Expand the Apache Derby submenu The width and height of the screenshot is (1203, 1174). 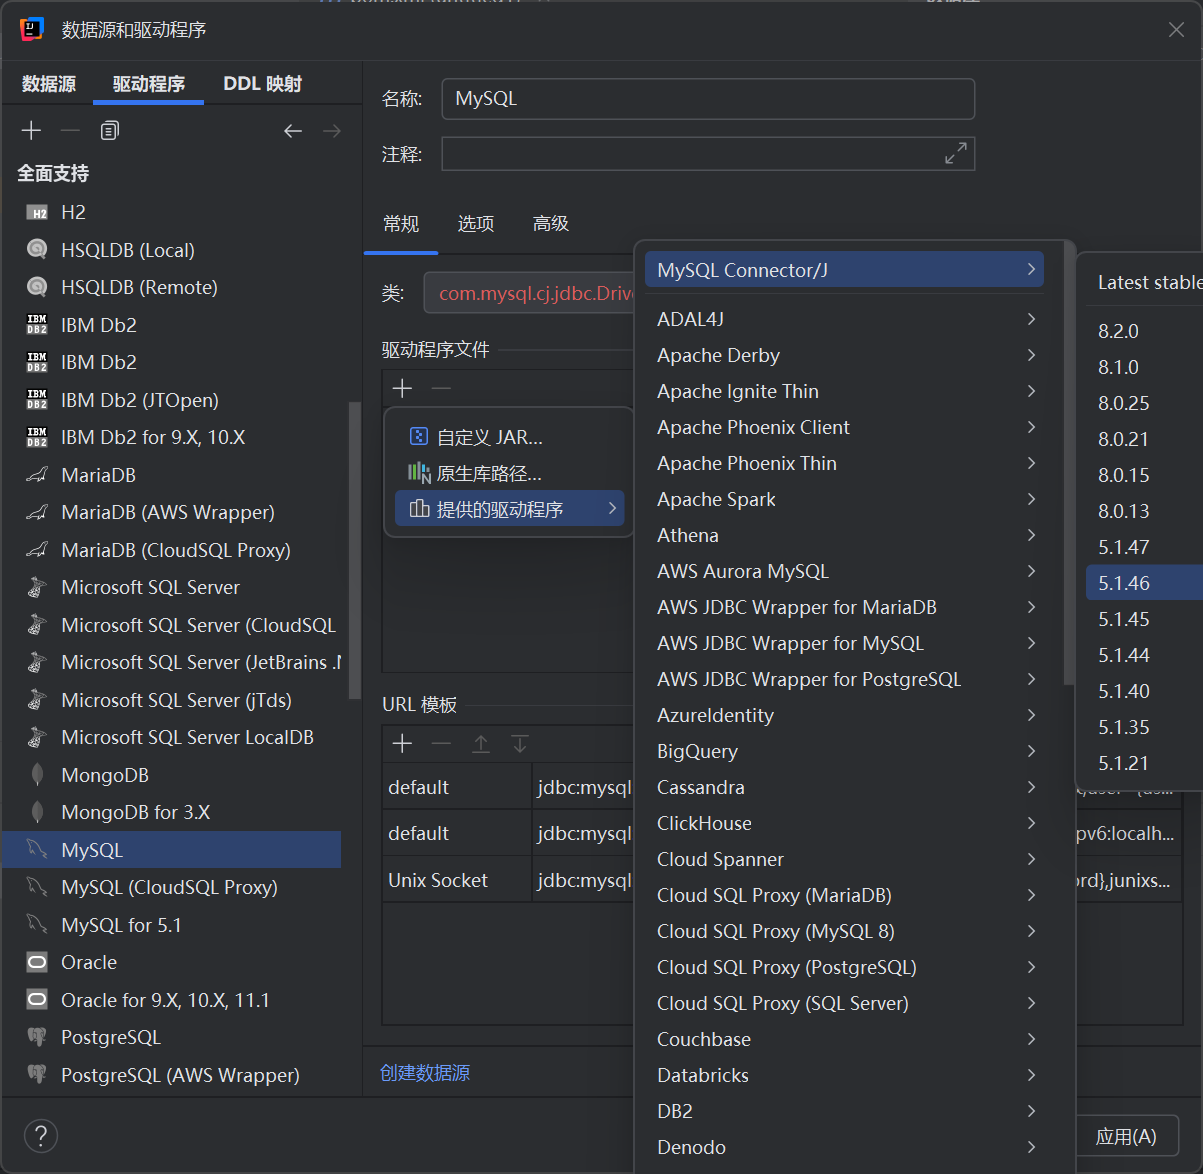coord(844,355)
